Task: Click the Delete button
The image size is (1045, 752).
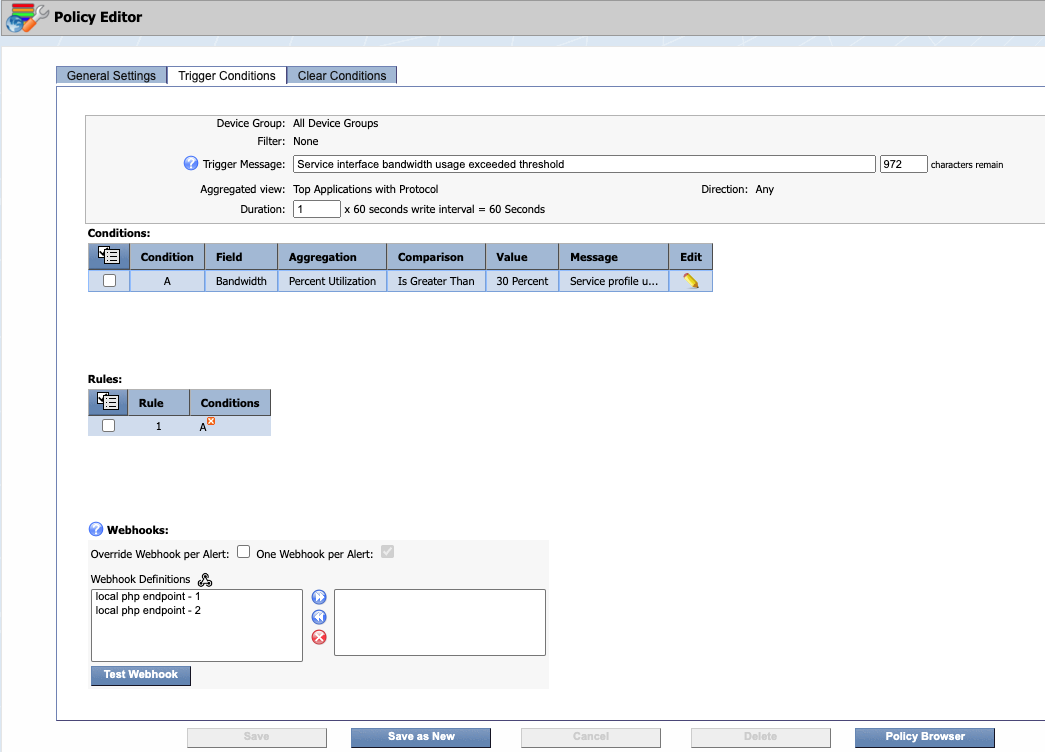Action: point(760,737)
